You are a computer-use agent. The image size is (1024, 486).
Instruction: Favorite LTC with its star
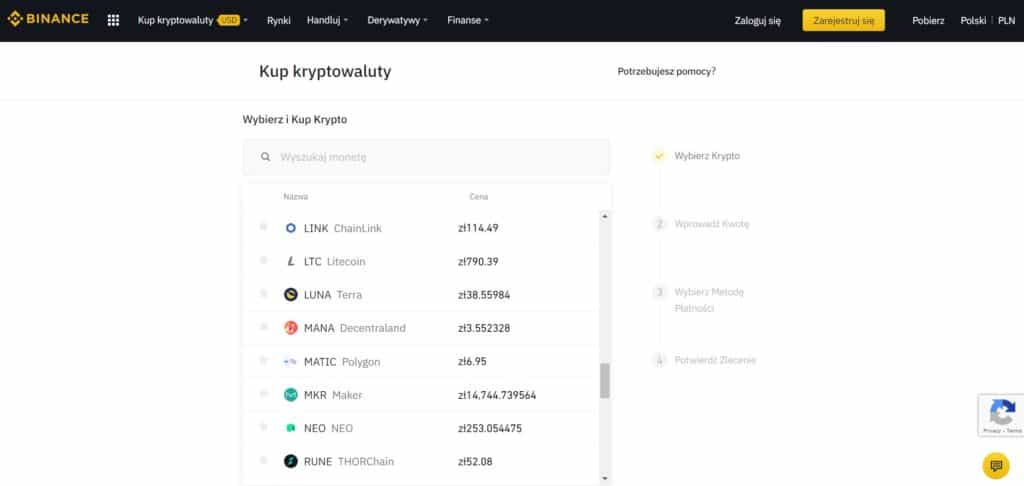pos(263,260)
